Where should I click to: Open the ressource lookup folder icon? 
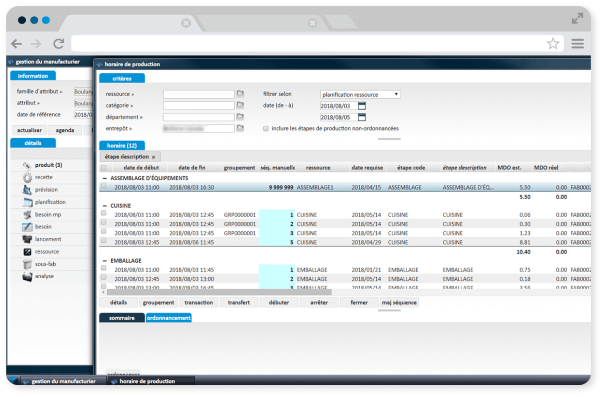point(240,93)
